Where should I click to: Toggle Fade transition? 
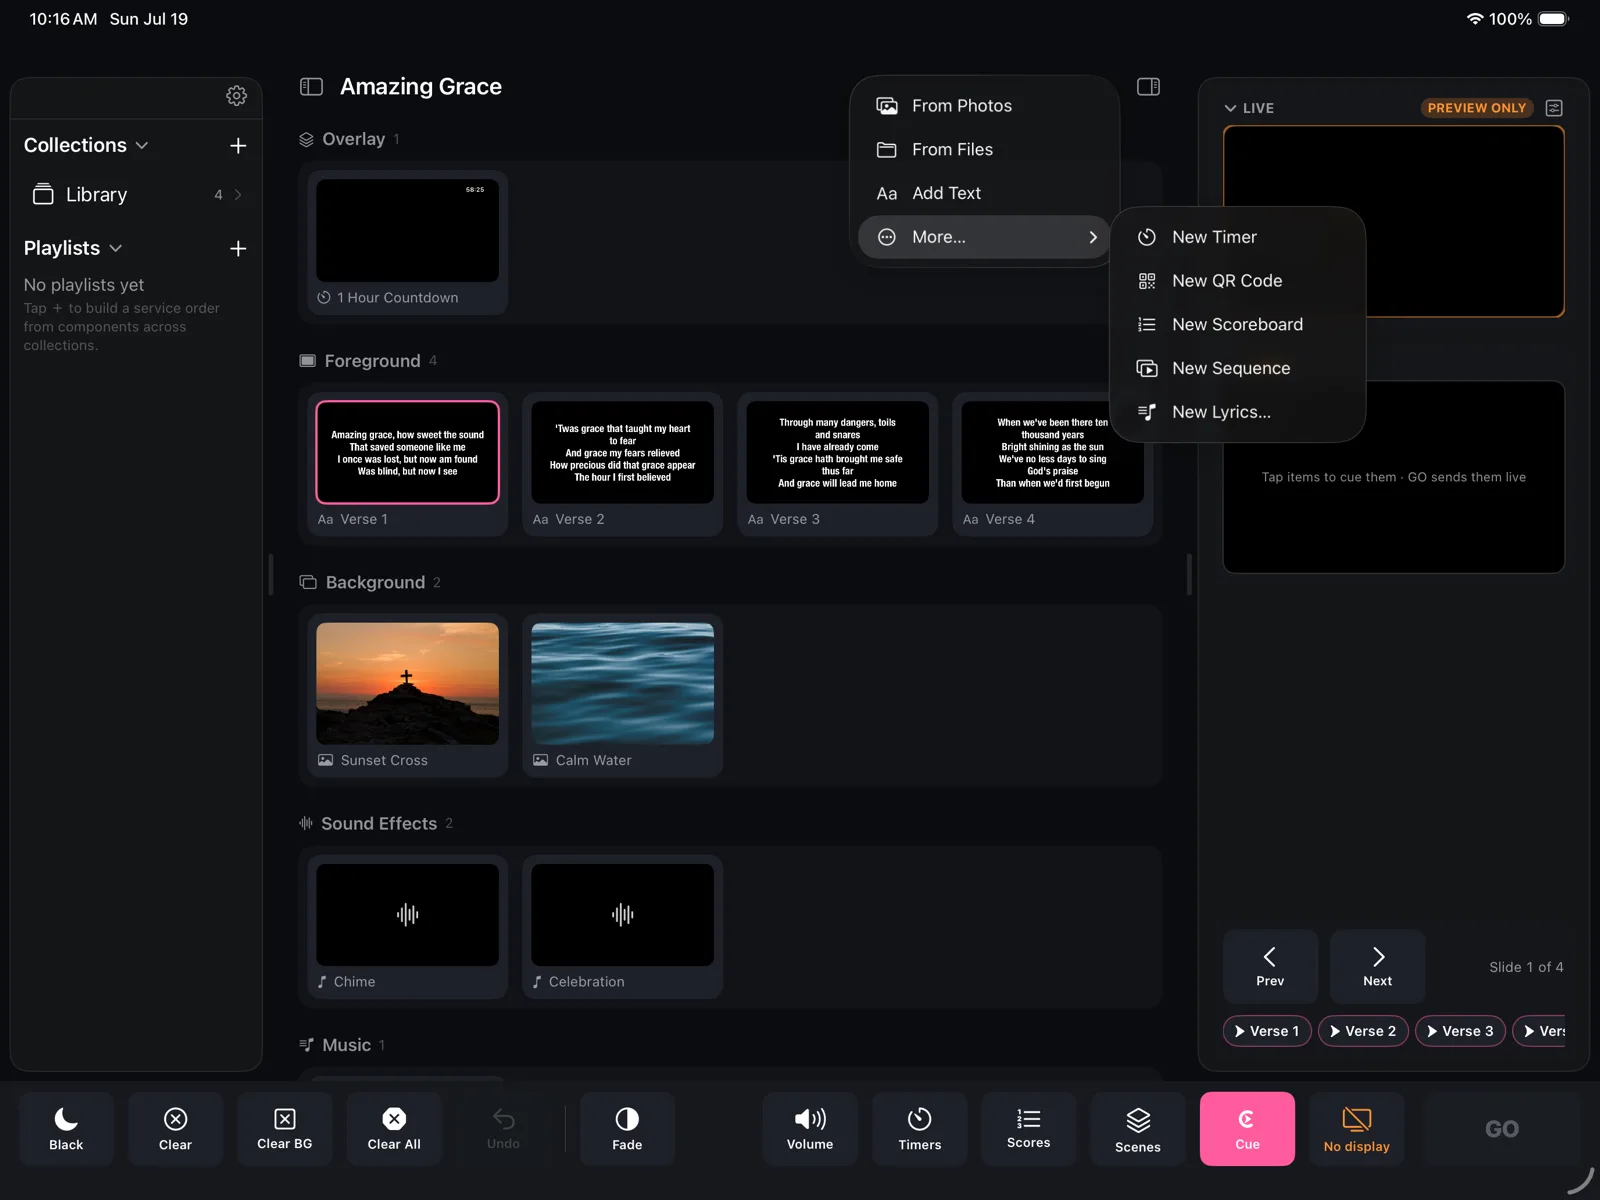point(627,1129)
